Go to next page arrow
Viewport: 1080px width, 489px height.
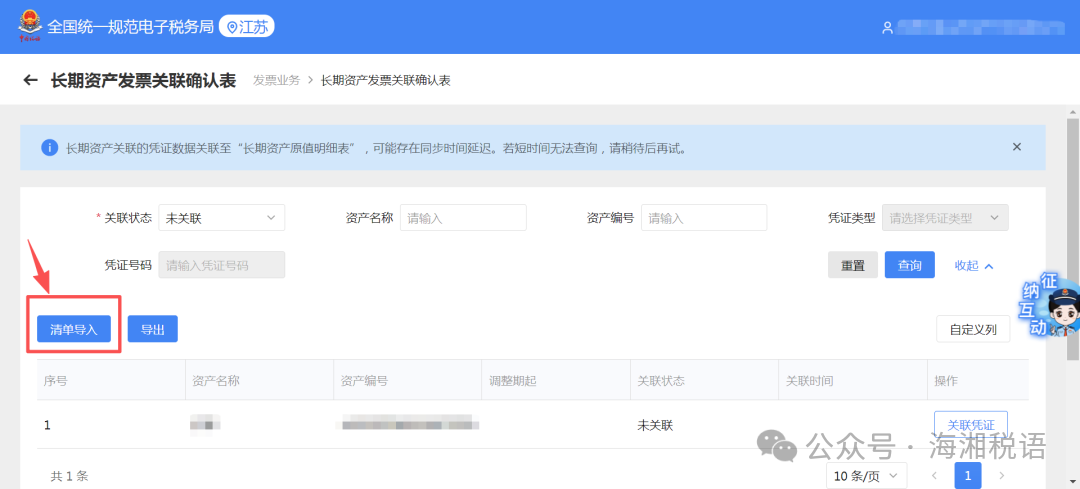[1001, 475]
